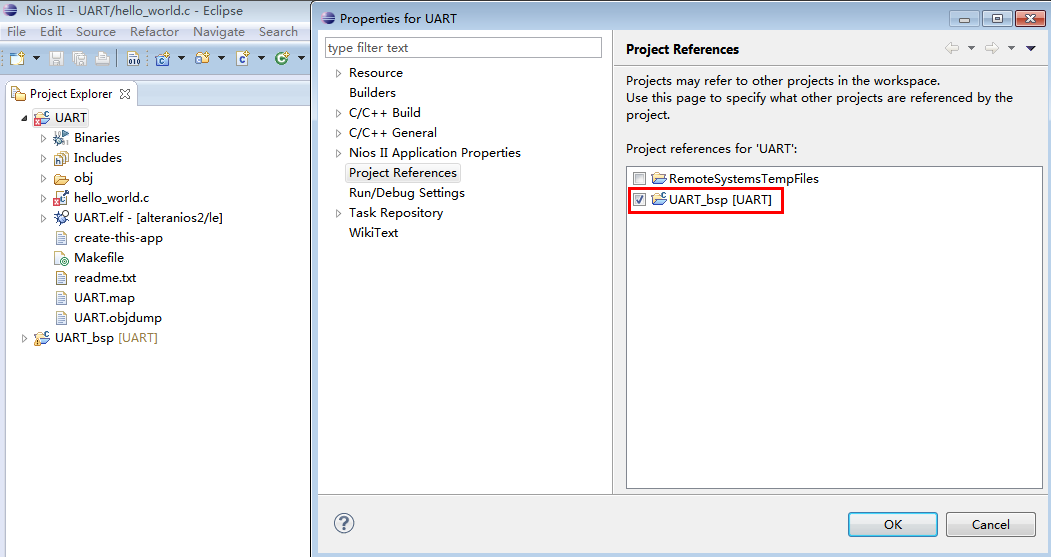Click the Save toolbar icon
The width and height of the screenshot is (1051, 557).
tap(56, 59)
